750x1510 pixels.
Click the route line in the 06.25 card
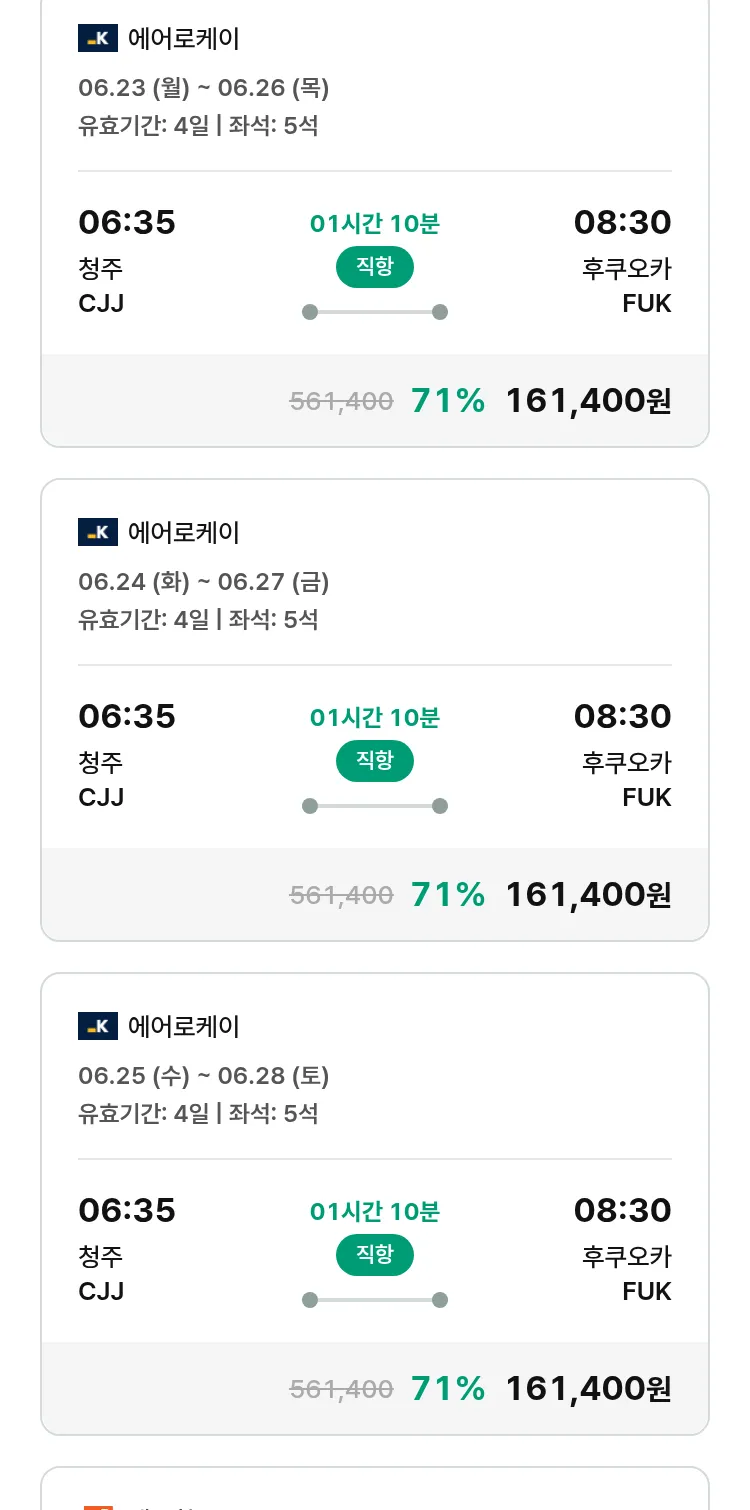[375, 1300]
